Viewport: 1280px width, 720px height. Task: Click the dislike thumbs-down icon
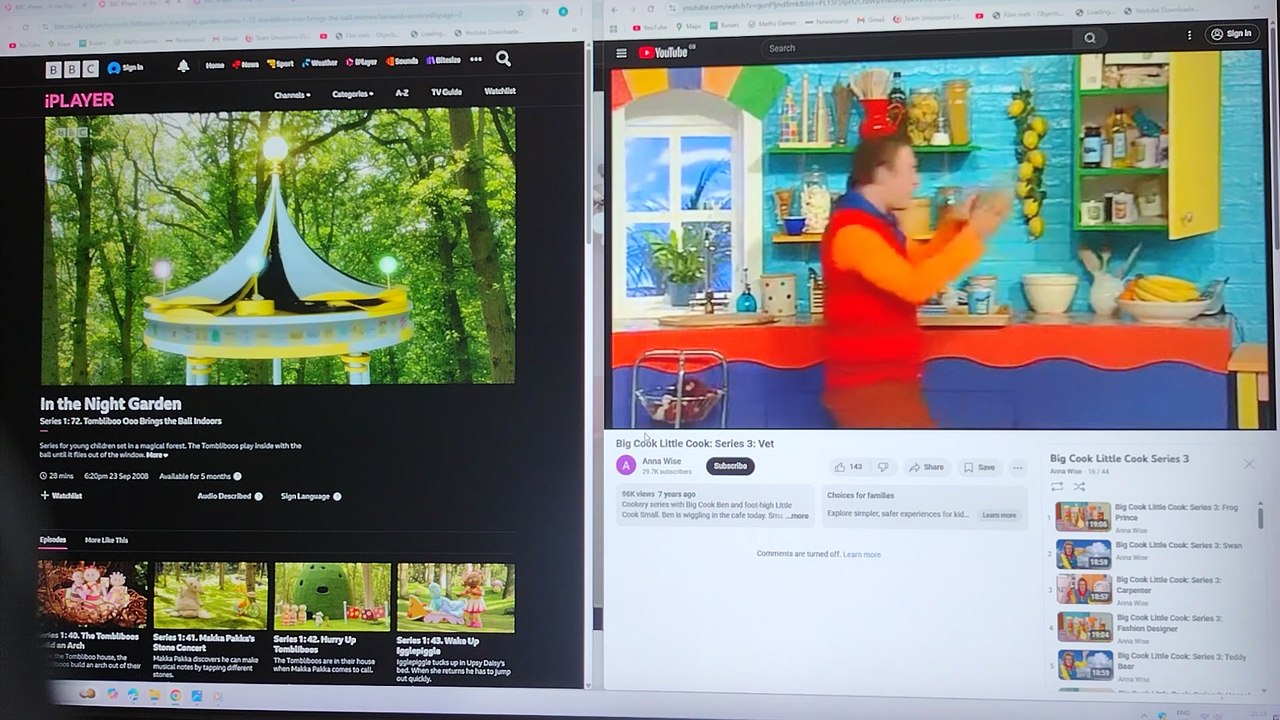pos(883,467)
